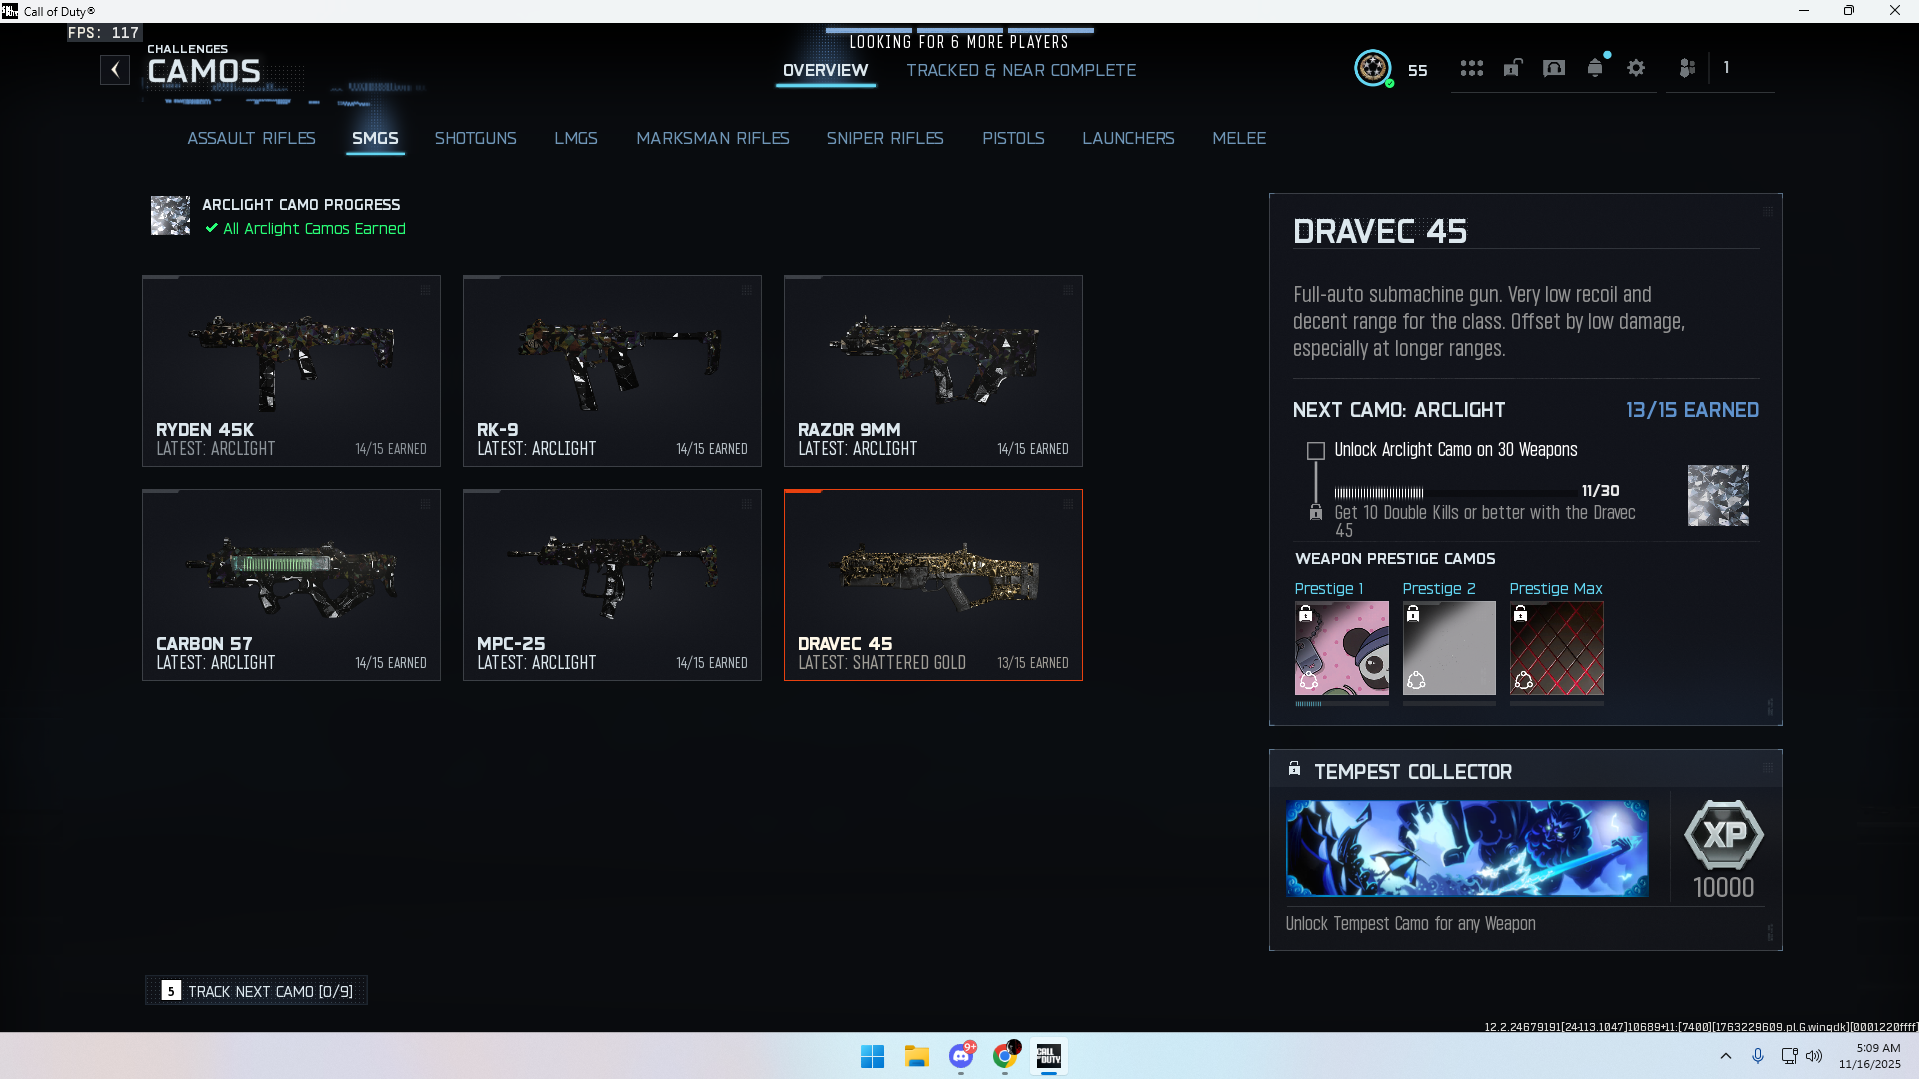The image size is (1919, 1079).
Task: Open the Prestige 1 camo thumbnail
Action: click(1342, 648)
